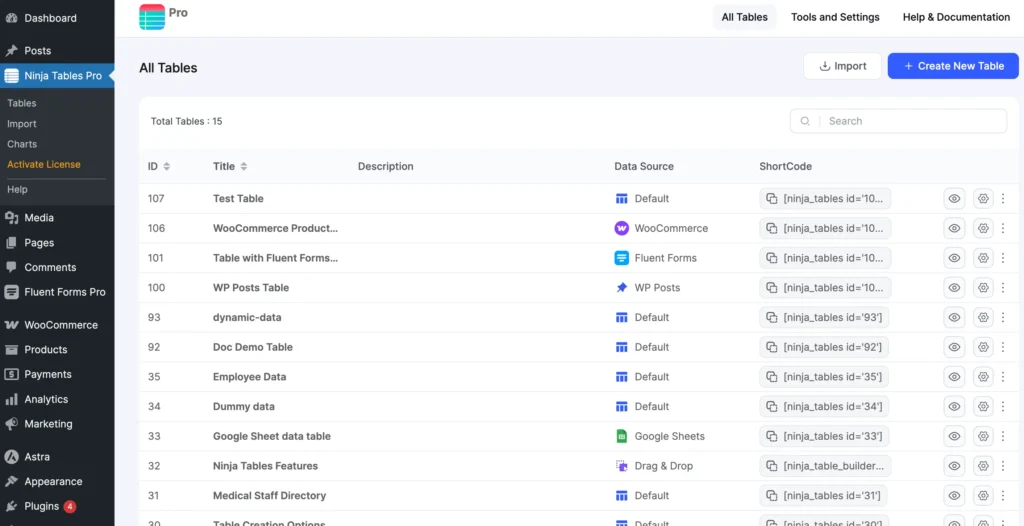Click Default table icon for Doc Demo Table
1024x526 pixels.
tap(622, 347)
